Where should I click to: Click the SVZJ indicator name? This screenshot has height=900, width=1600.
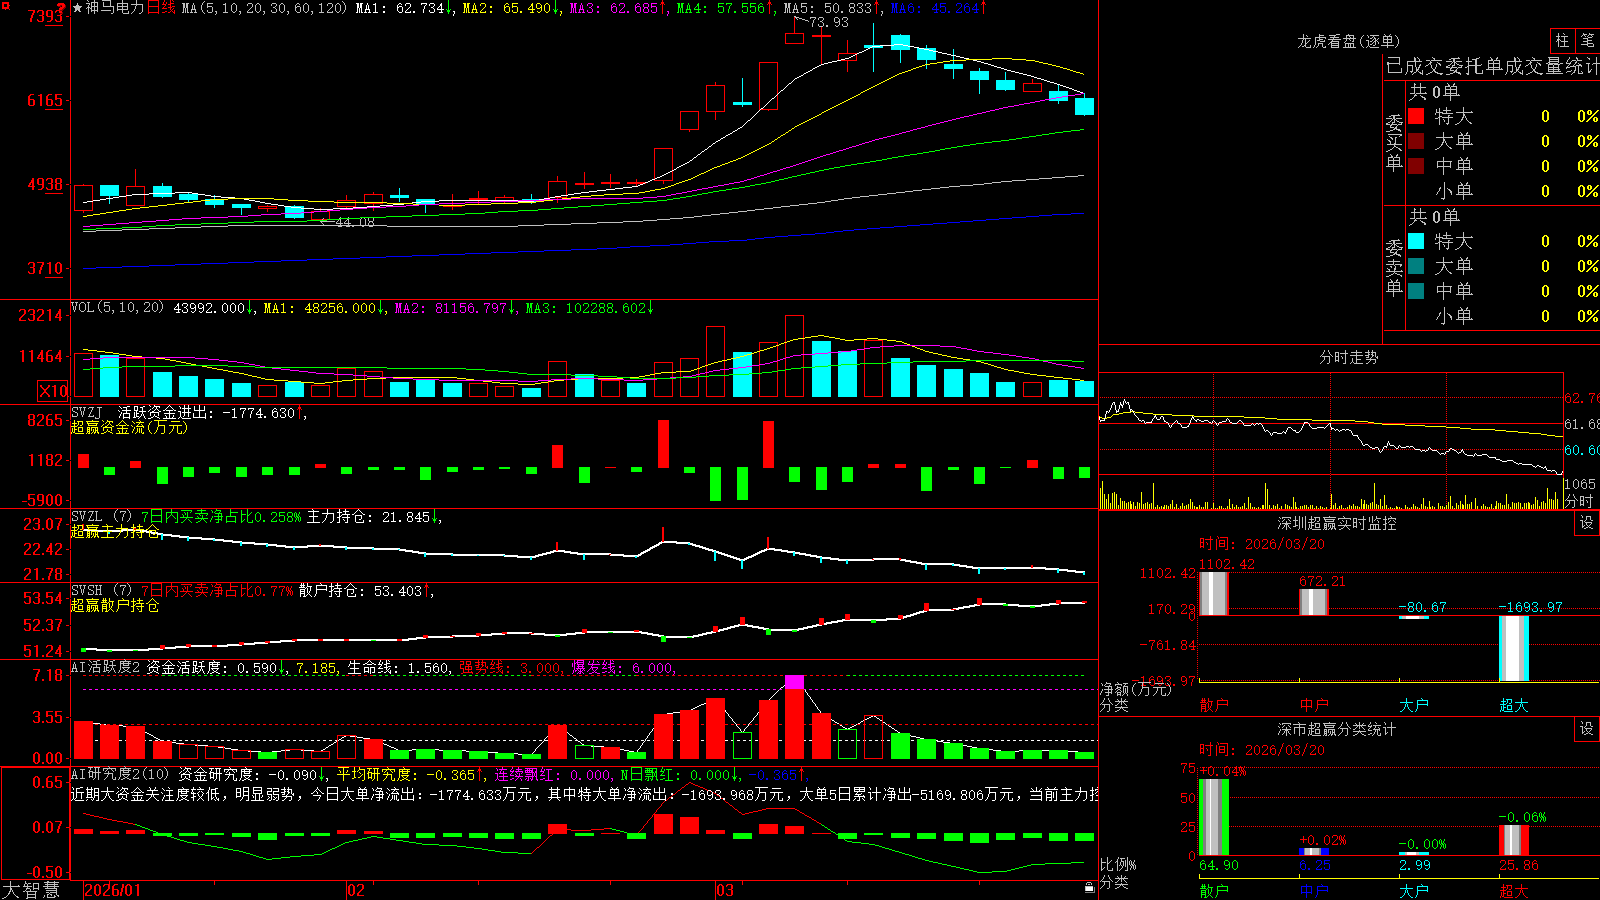pos(86,412)
